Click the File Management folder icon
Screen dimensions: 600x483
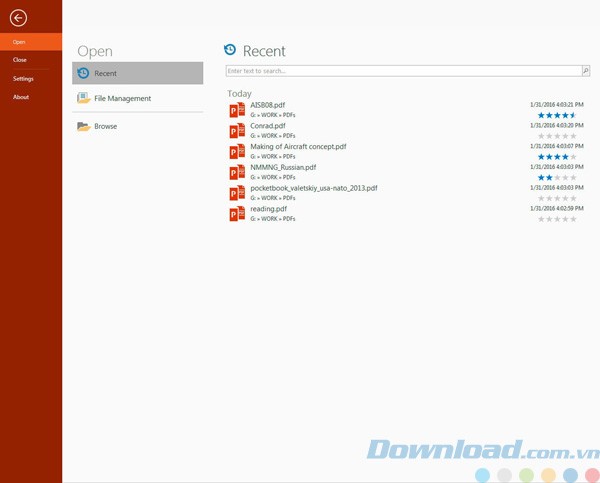coord(83,98)
